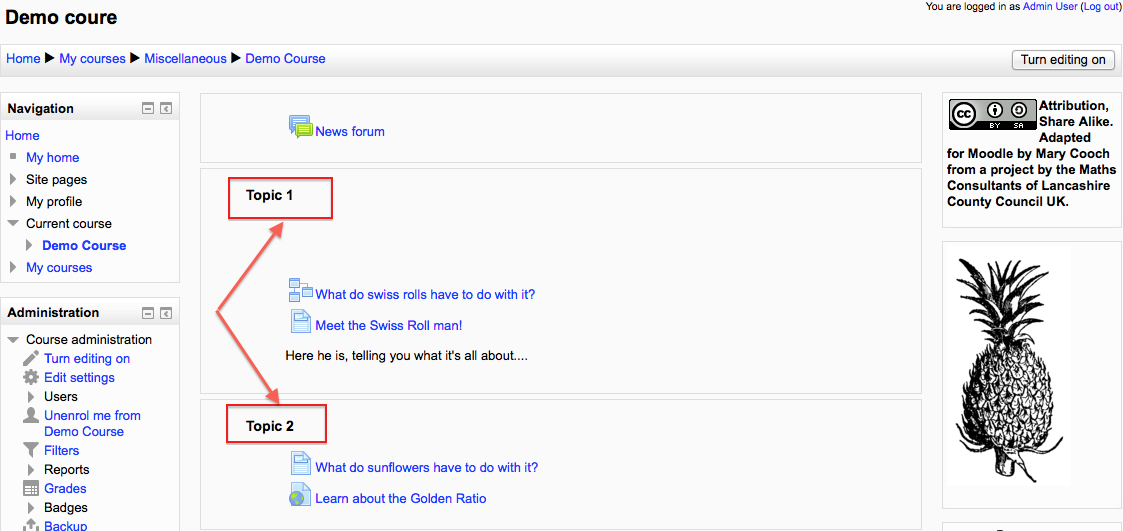Open the News forum icon
1123x531 pixels.
point(301,127)
